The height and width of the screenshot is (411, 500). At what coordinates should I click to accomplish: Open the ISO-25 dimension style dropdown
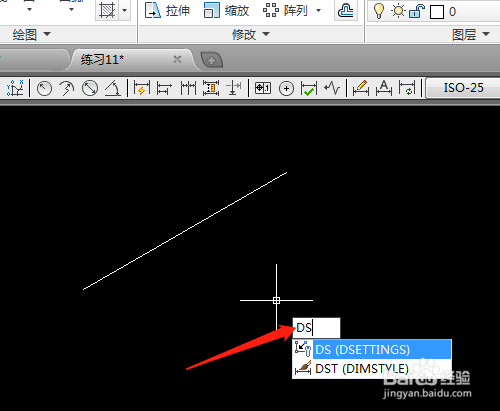(x=463, y=88)
